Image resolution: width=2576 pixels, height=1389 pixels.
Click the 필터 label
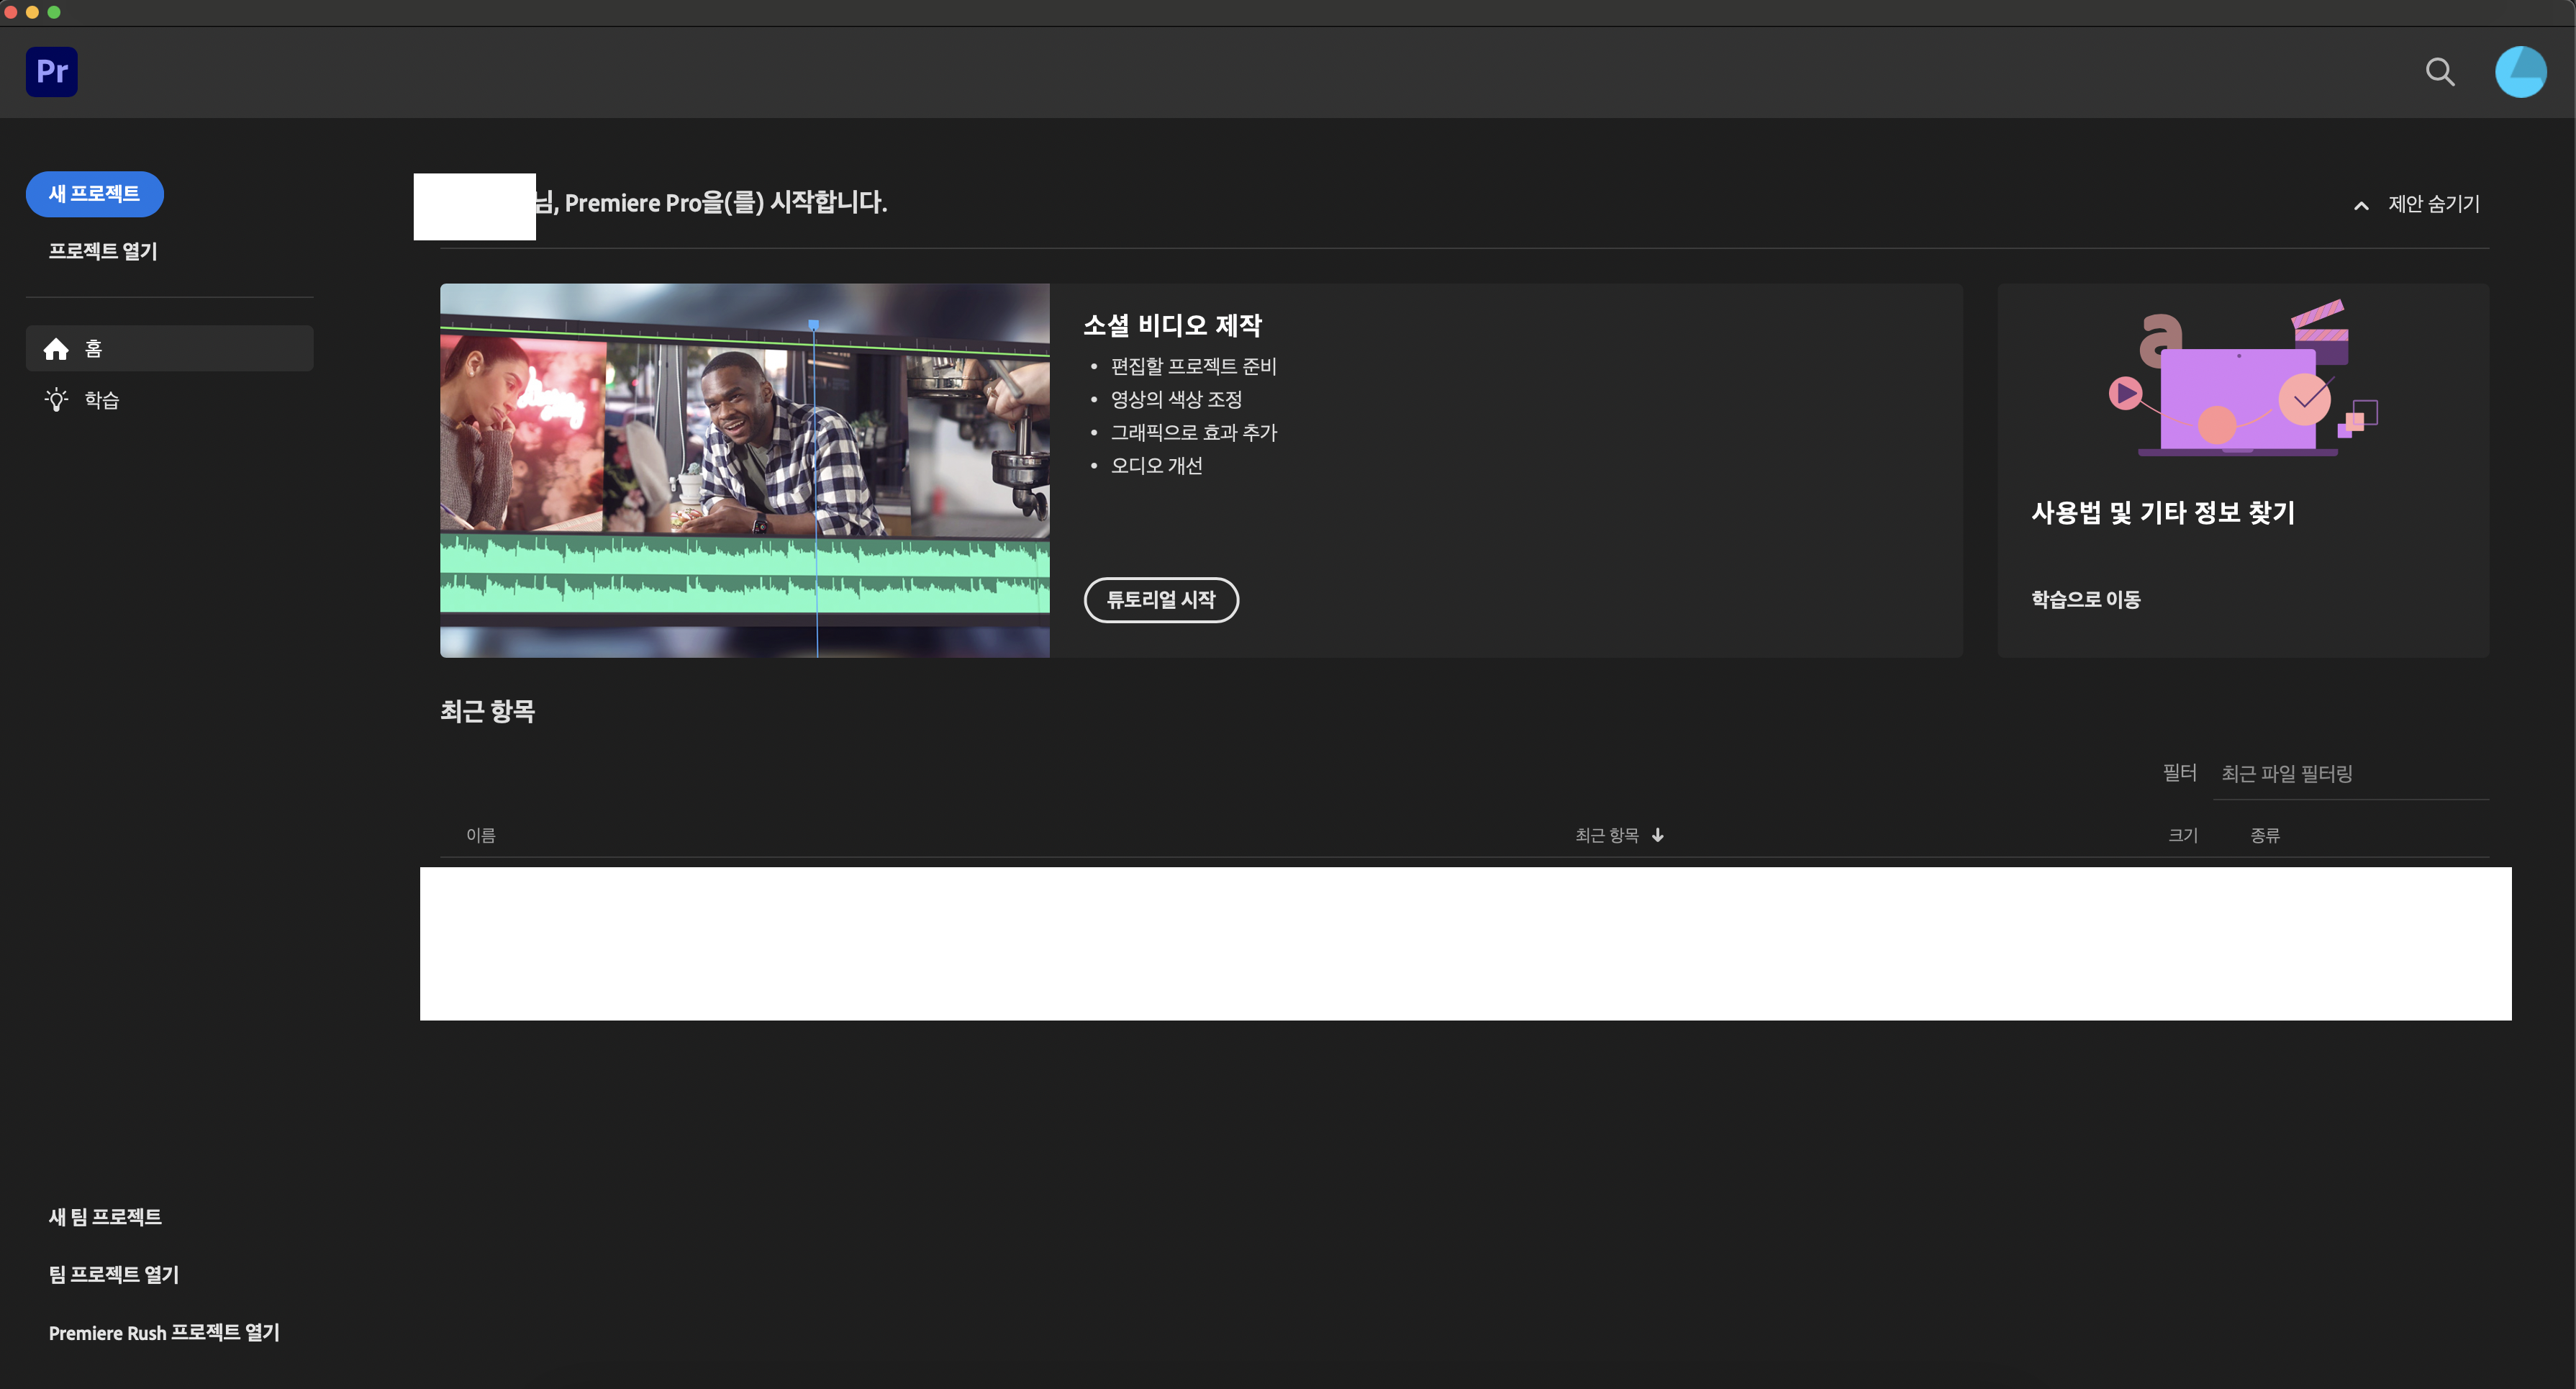point(2180,773)
